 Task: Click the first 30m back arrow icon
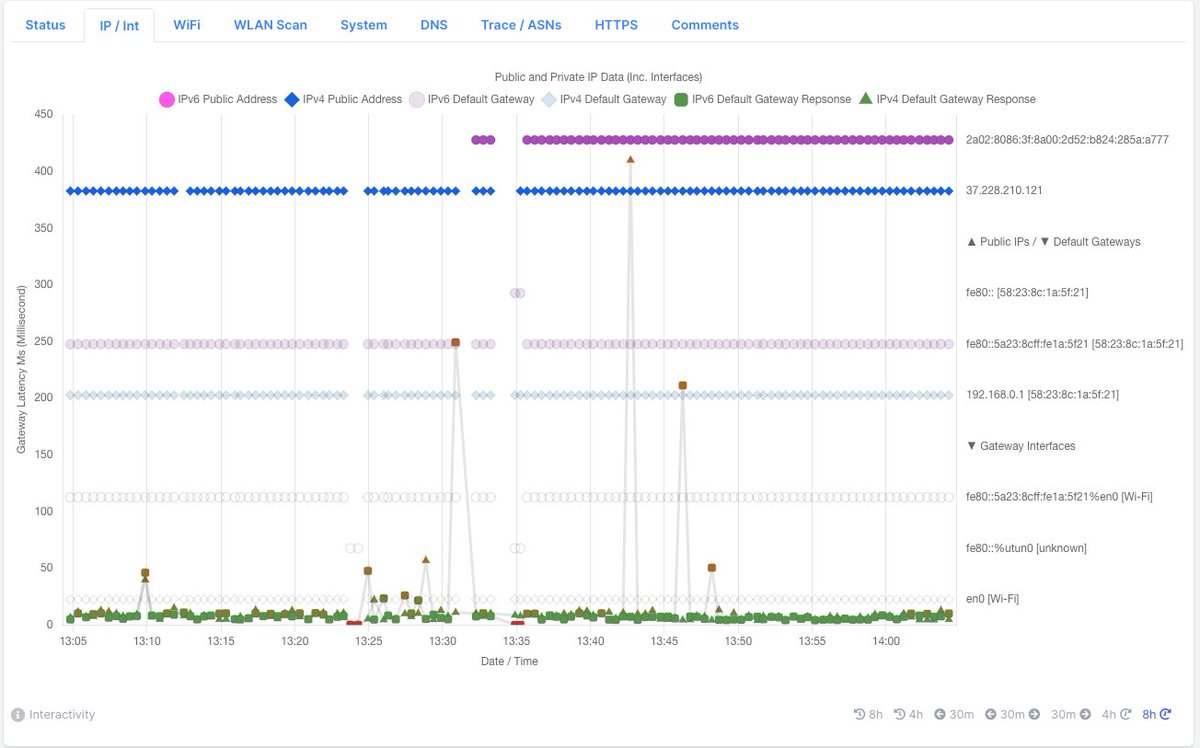pyautogui.click(x=939, y=714)
